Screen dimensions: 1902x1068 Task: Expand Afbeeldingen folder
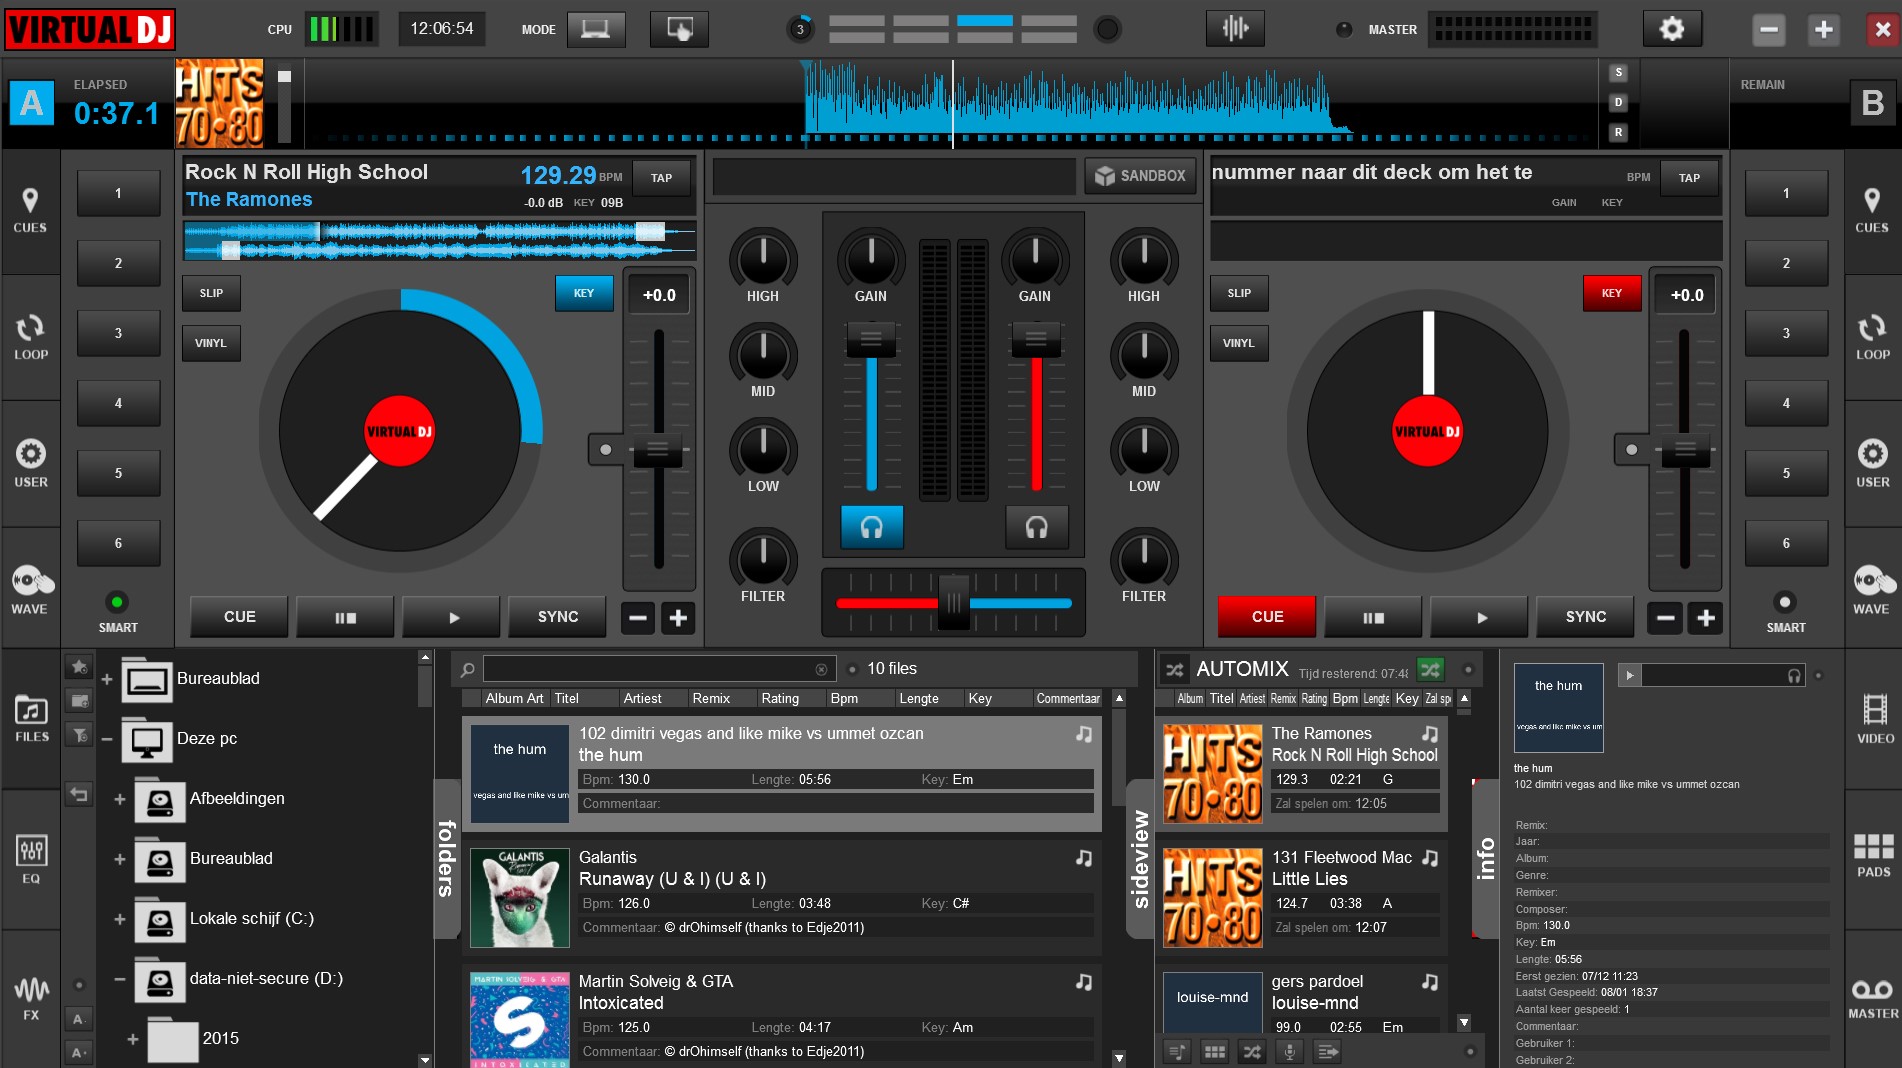click(120, 799)
